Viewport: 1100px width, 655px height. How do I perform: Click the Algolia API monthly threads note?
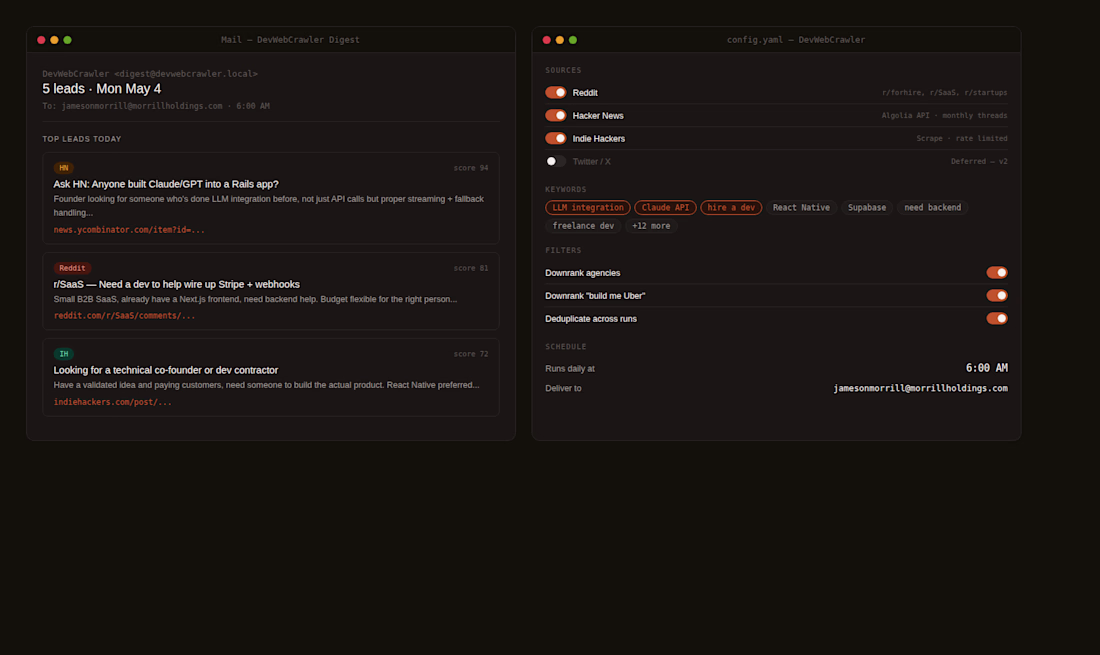944,116
